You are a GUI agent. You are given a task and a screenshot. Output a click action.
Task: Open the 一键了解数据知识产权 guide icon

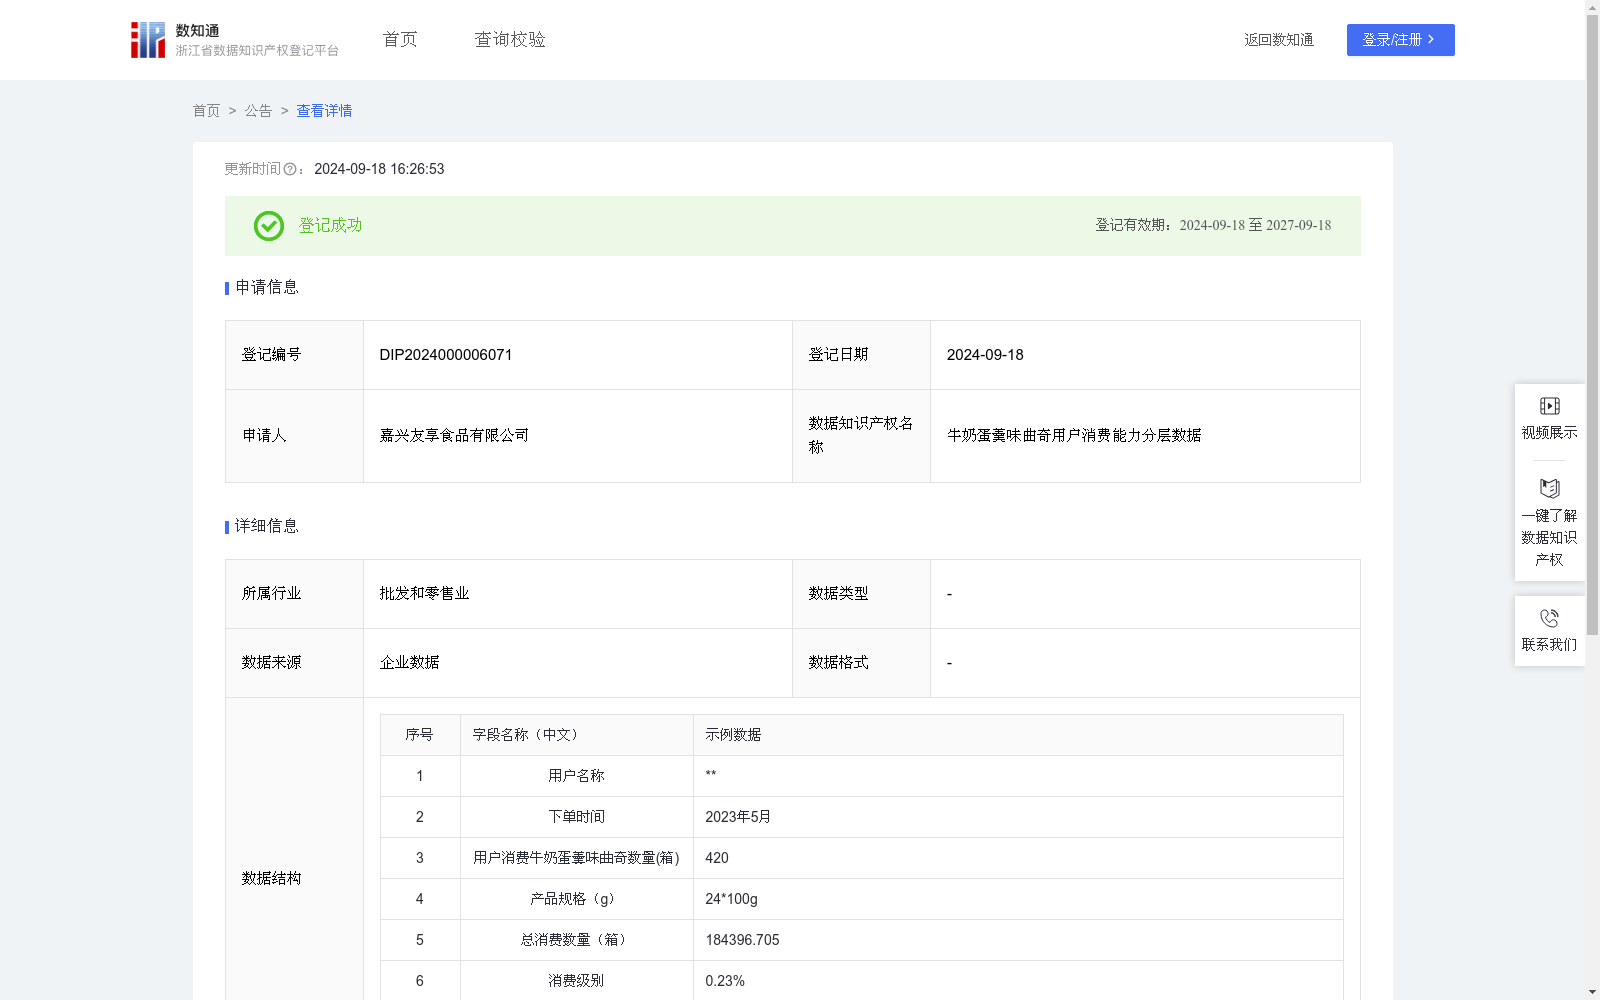tap(1549, 488)
